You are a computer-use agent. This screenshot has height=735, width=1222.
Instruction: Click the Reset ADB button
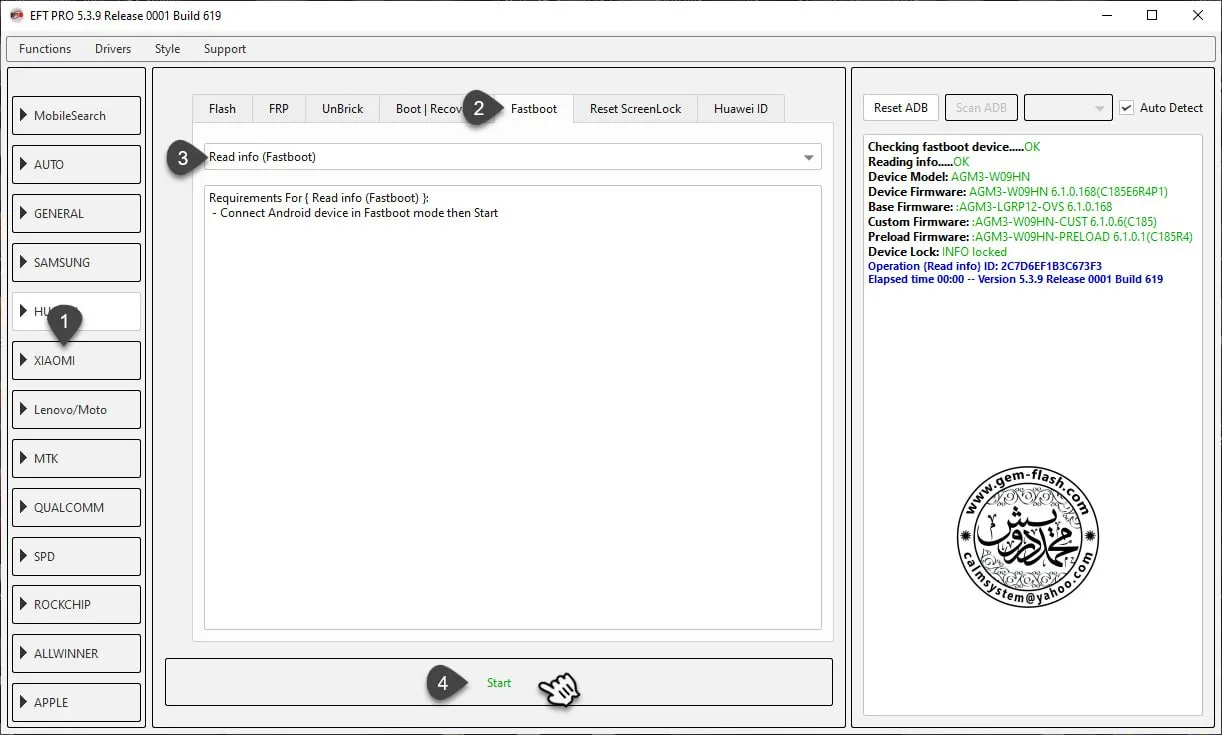(x=901, y=108)
